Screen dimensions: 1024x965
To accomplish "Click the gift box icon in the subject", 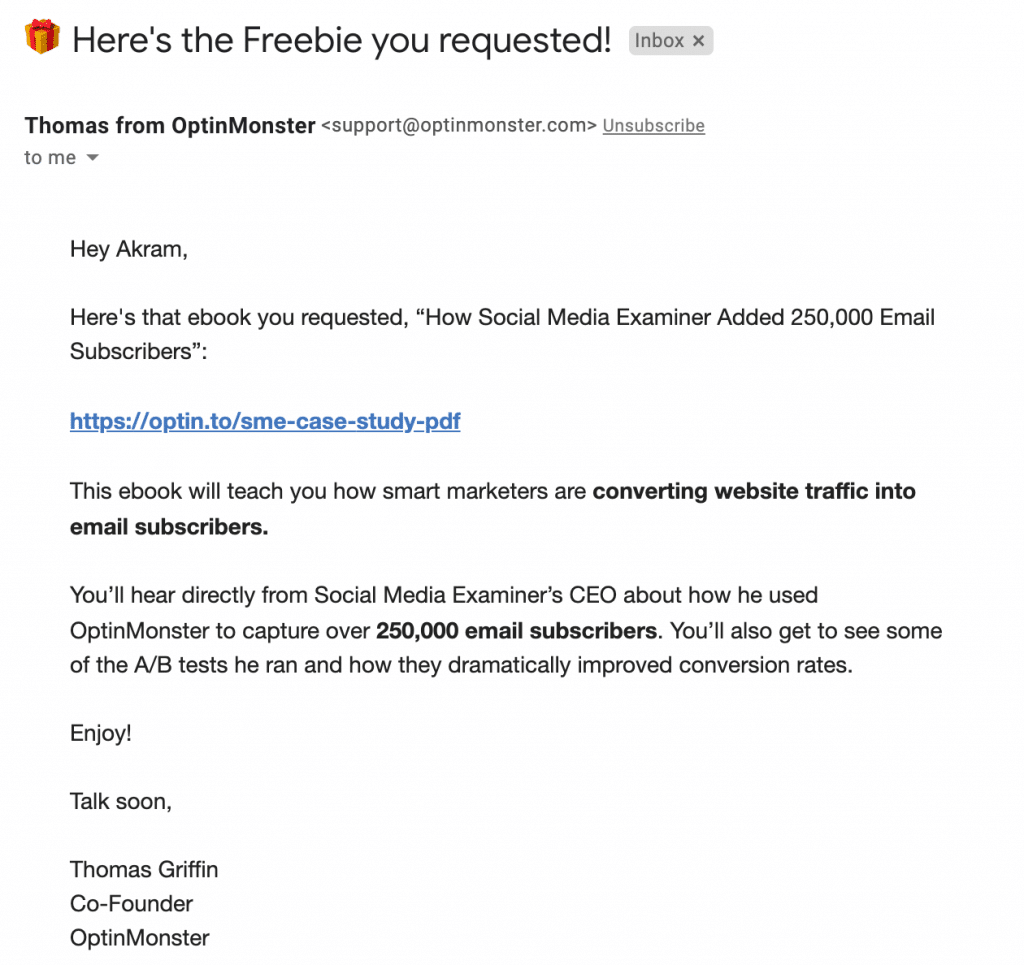I will pos(43,38).
